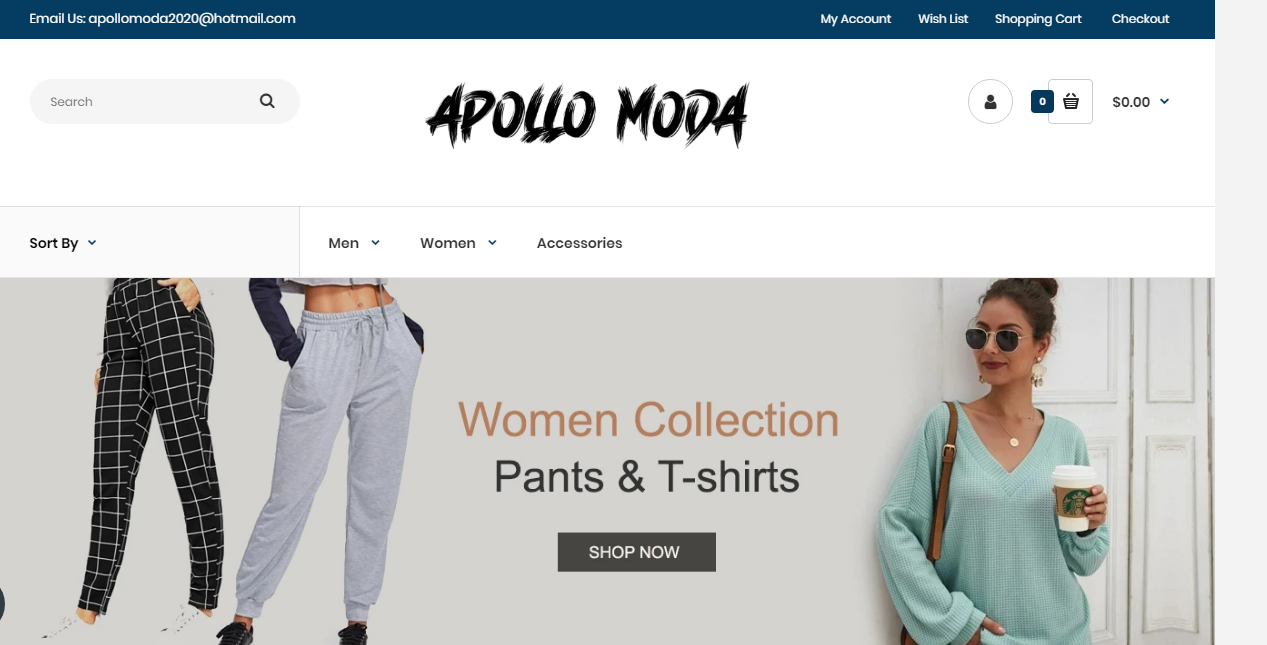Screen dimensions: 1267x645
Task: Expand the Women category menu
Action: pos(458,243)
